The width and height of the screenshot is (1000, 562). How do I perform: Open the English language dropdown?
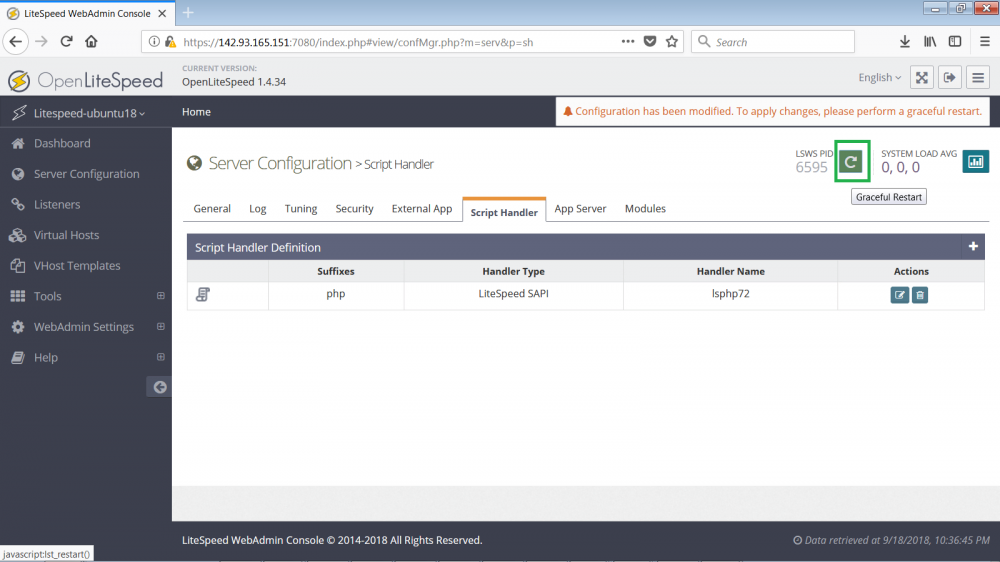pyautogui.click(x=879, y=78)
